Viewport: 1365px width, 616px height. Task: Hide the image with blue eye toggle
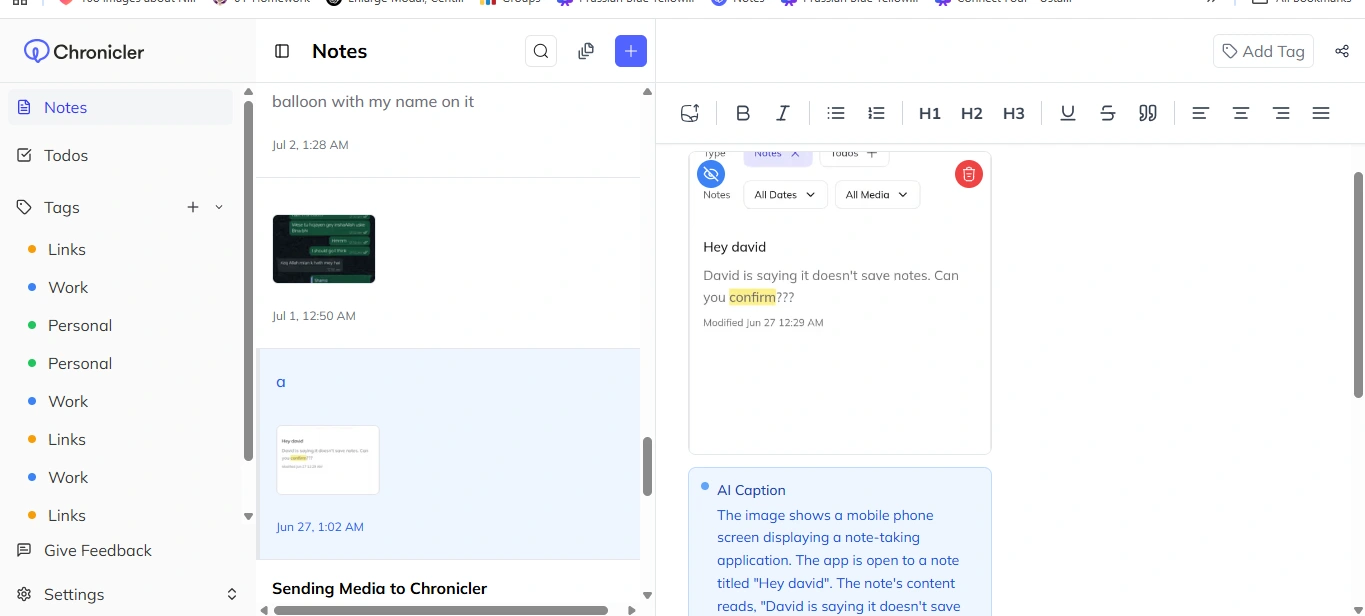711,174
